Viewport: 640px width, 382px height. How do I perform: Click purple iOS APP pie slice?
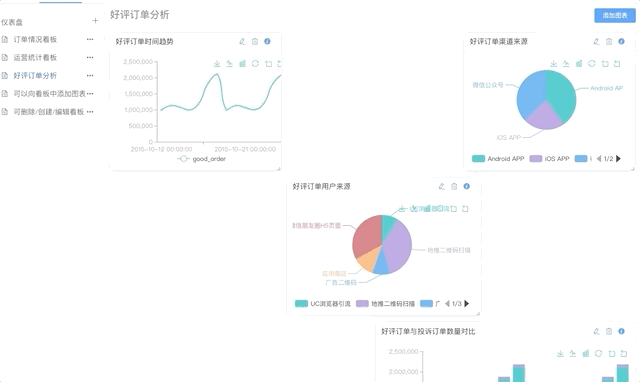544,116
